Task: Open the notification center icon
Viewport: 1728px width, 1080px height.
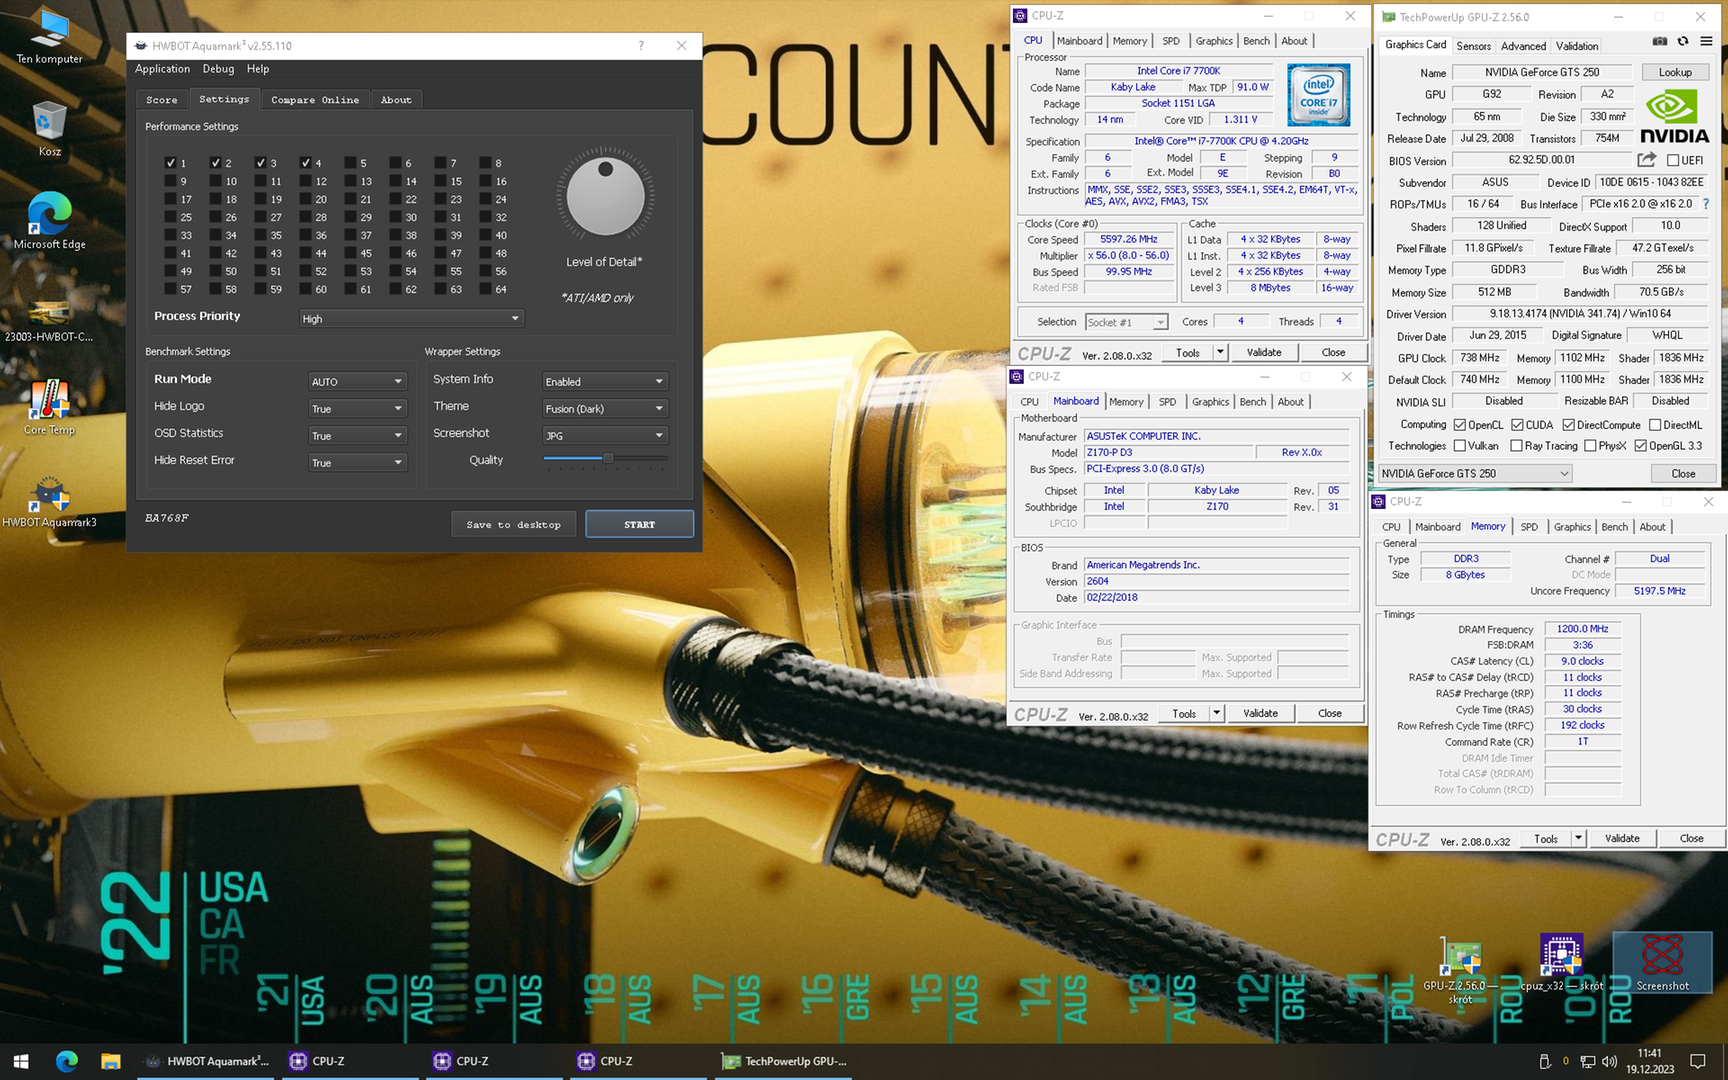Action: (x=1697, y=1061)
